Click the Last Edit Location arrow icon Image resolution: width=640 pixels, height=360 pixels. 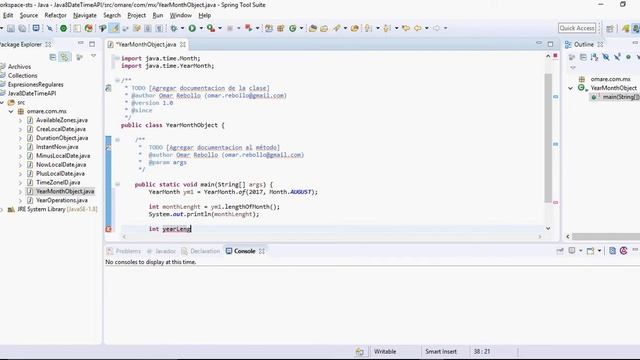406,28
